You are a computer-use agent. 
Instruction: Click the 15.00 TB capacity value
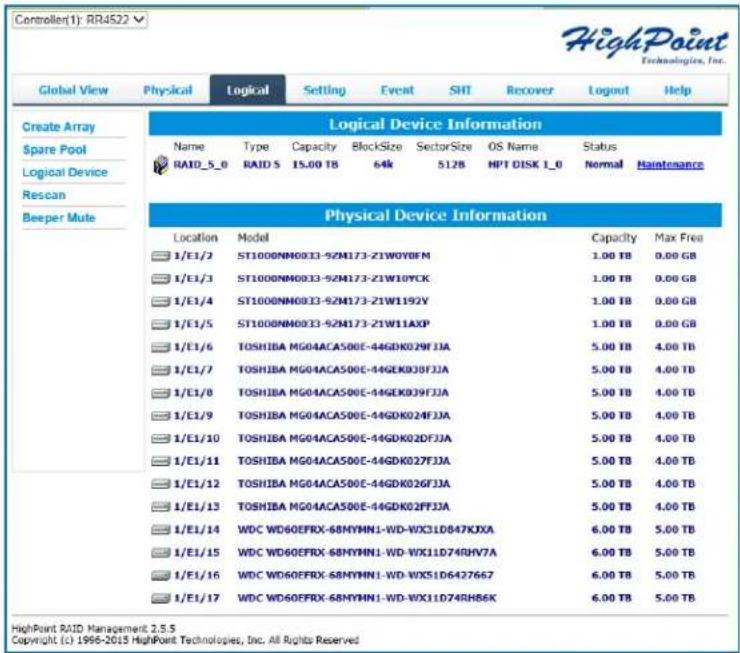point(315,164)
